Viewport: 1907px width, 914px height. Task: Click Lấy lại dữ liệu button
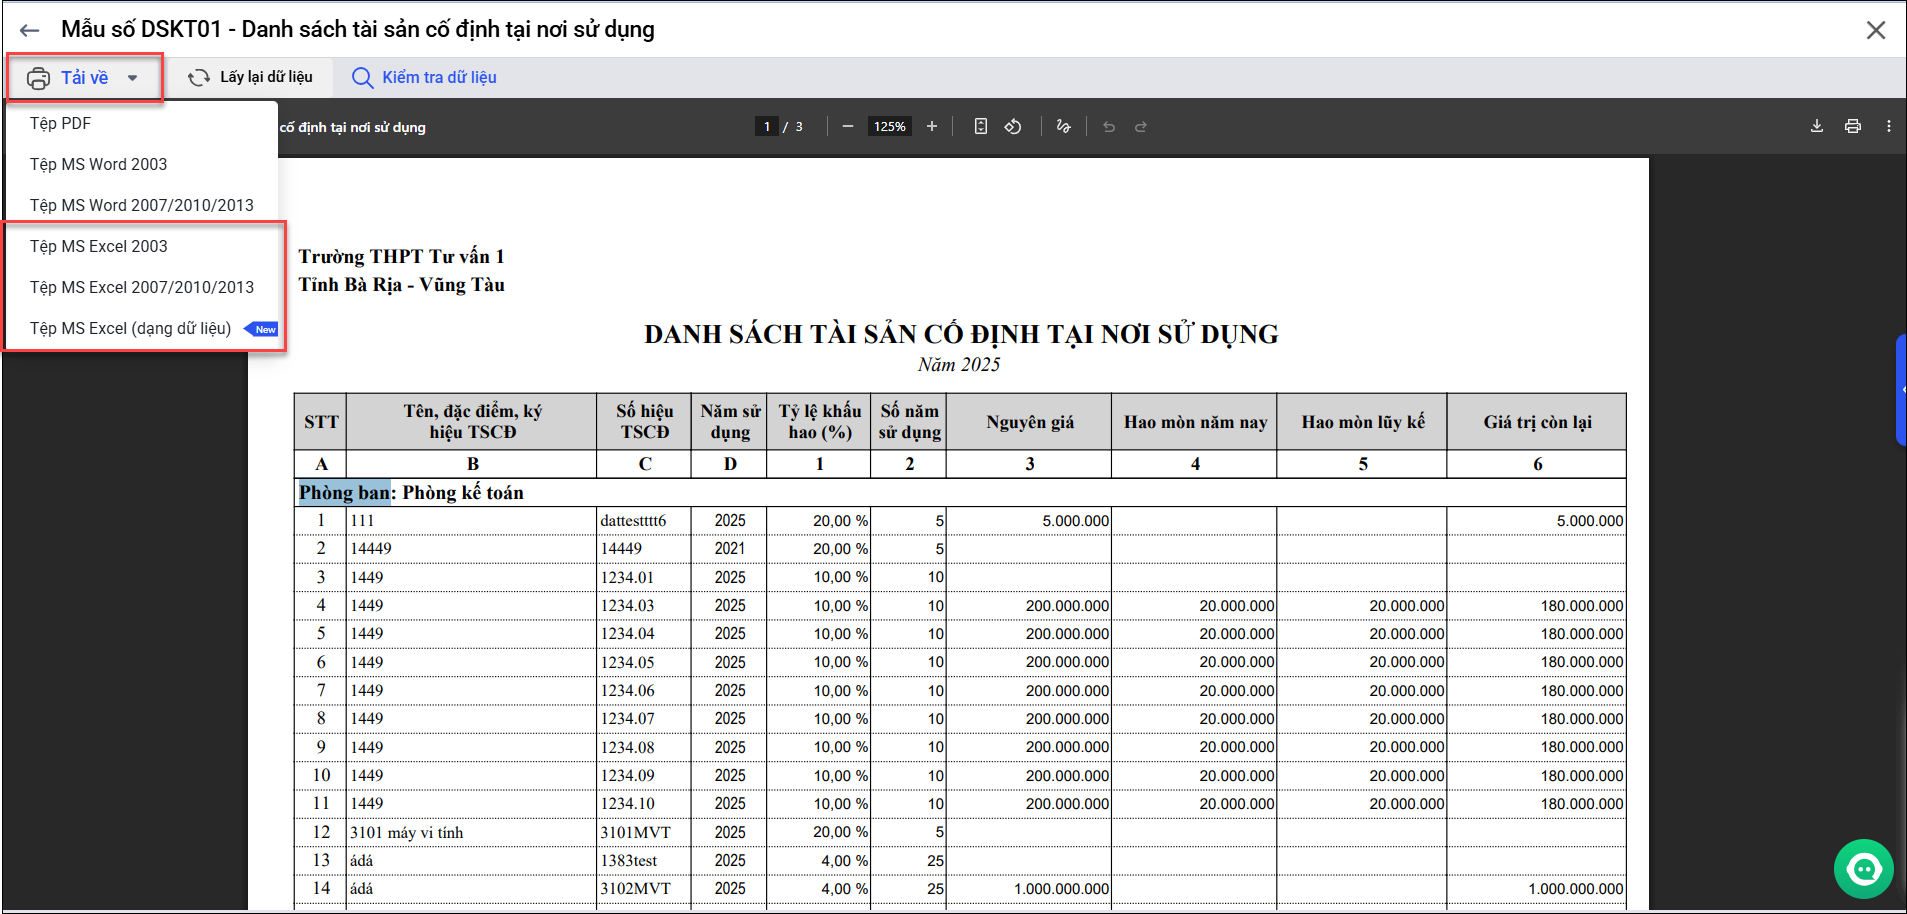[x=251, y=77]
